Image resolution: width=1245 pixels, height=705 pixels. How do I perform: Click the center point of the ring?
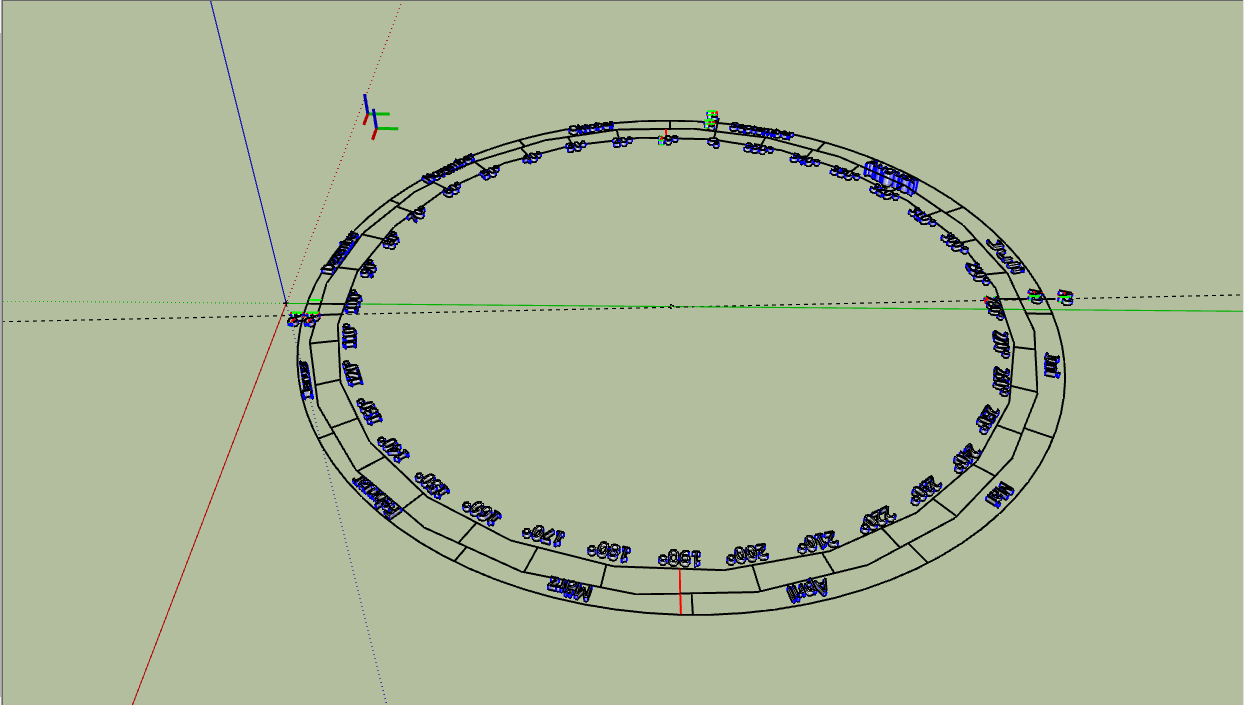671,306
